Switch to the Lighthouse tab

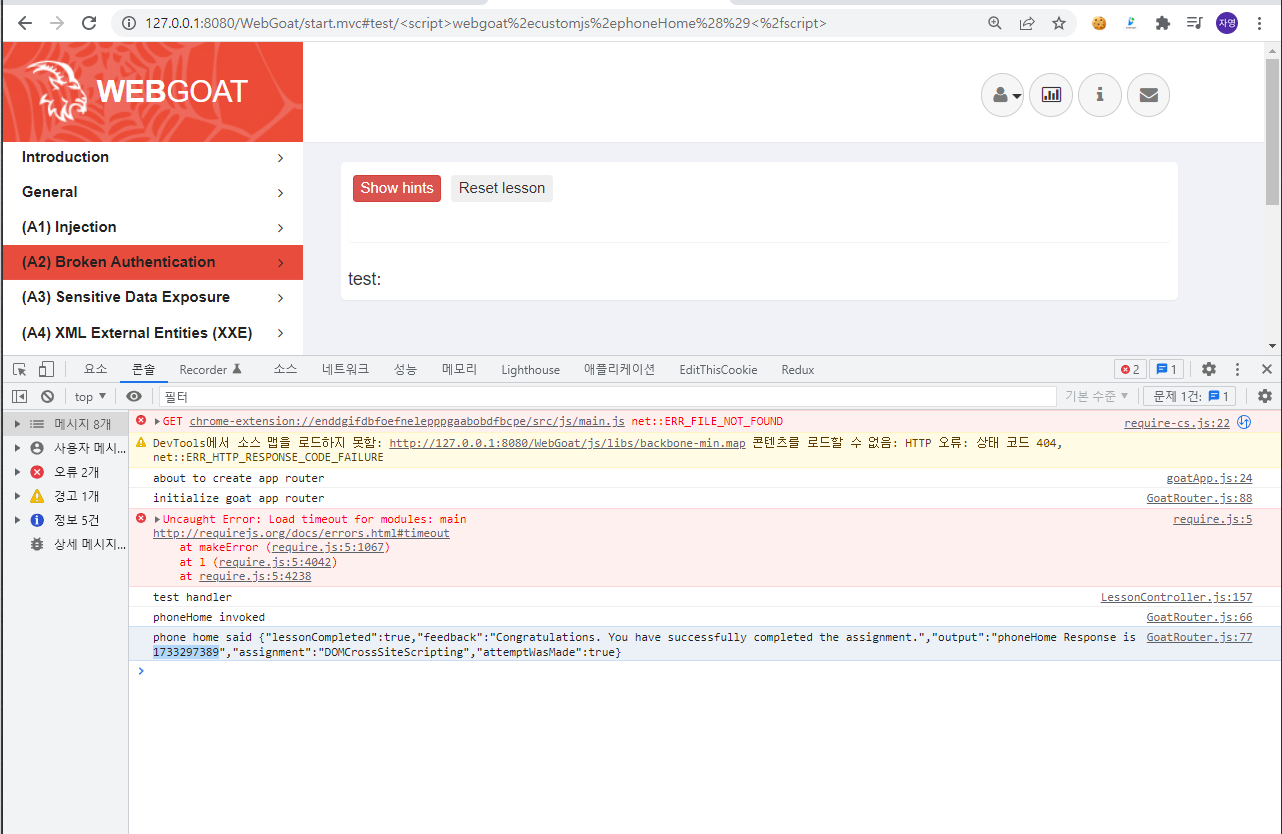pos(530,369)
